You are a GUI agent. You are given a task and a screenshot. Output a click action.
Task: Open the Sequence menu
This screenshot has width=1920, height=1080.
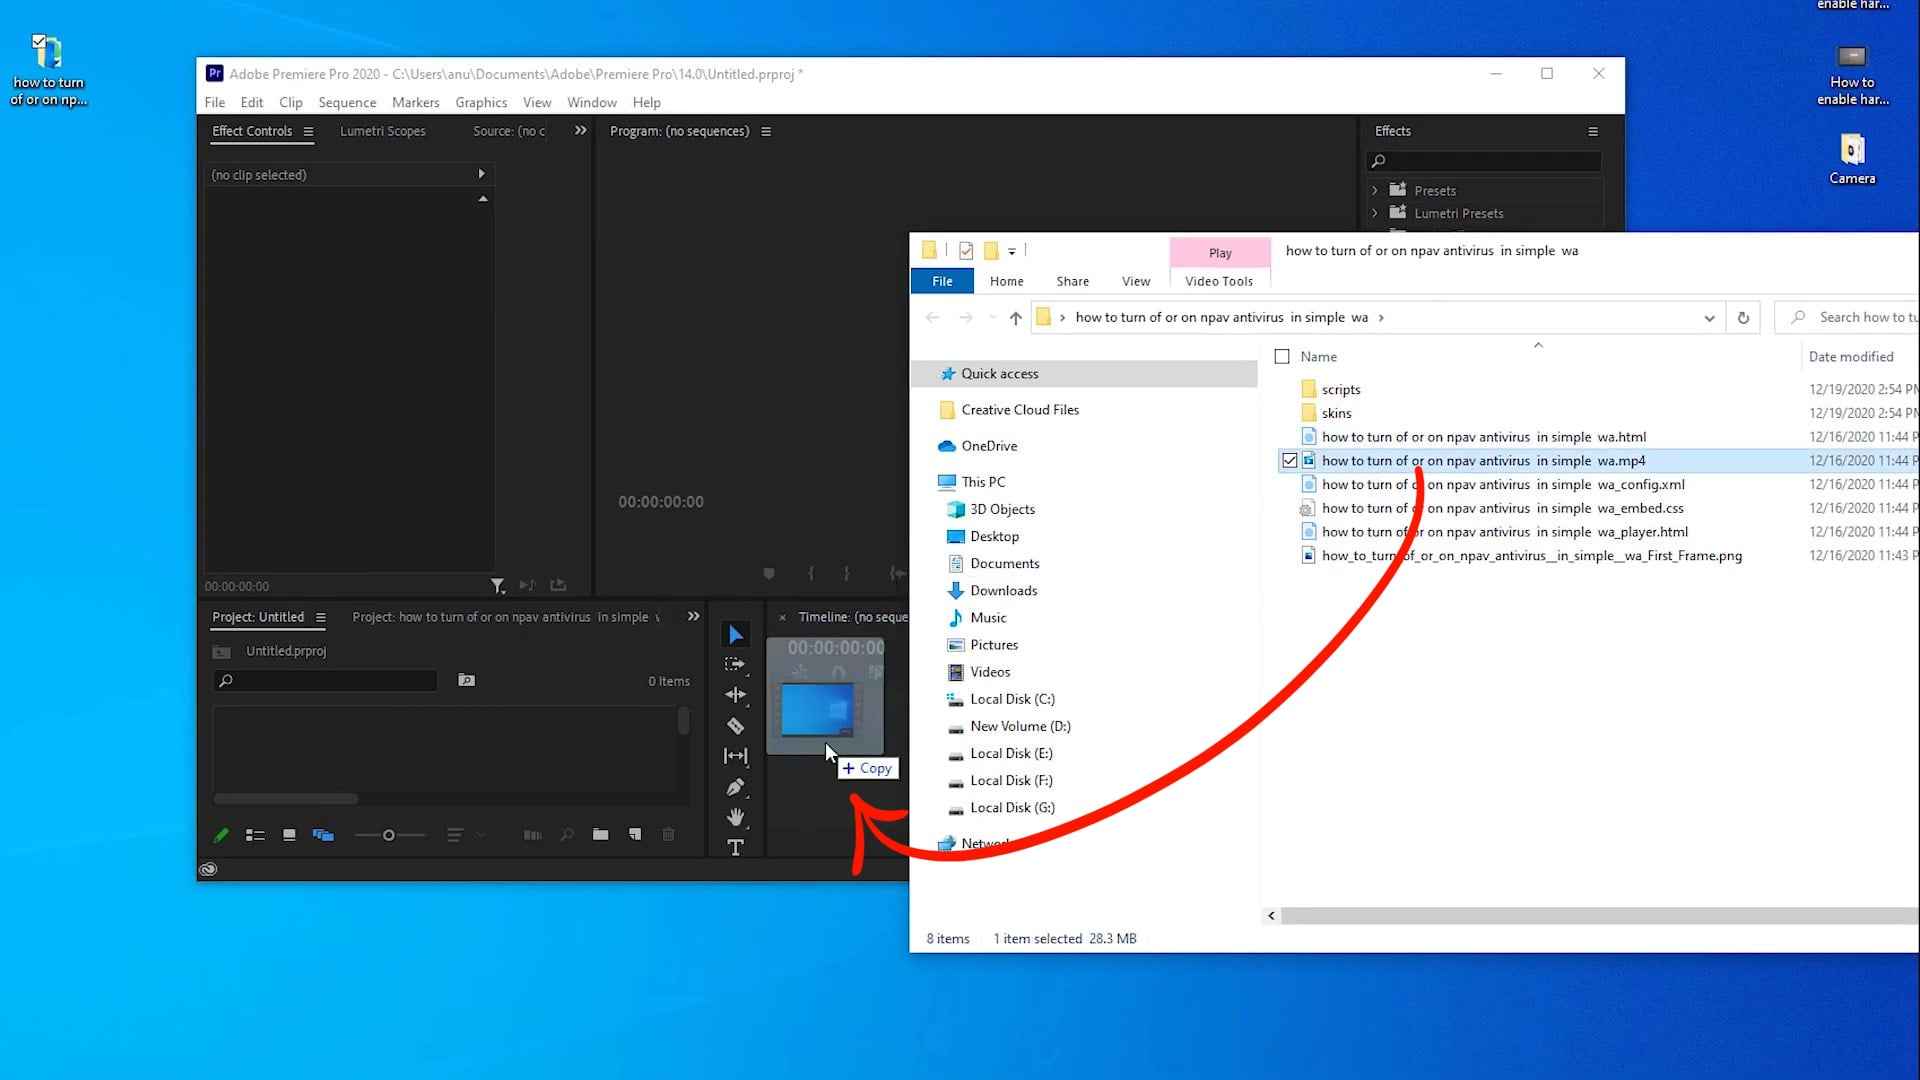pyautogui.click(x=347, y=102)
